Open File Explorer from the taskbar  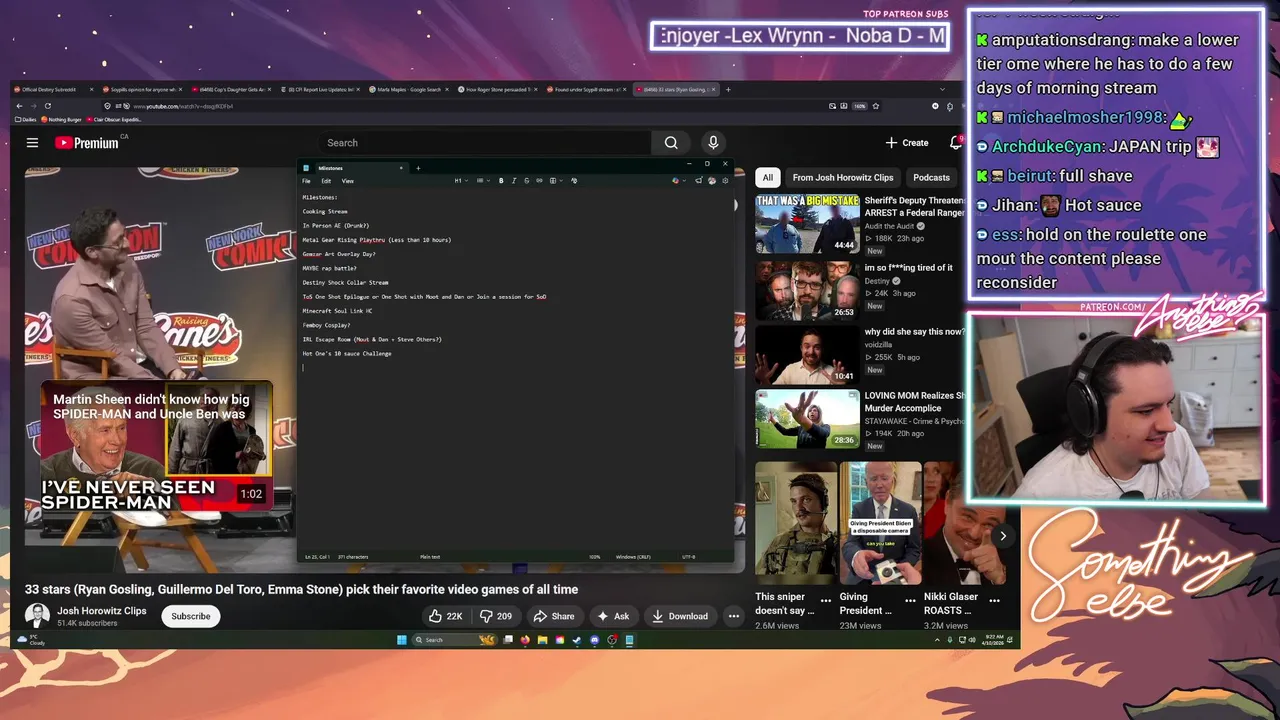542,640
